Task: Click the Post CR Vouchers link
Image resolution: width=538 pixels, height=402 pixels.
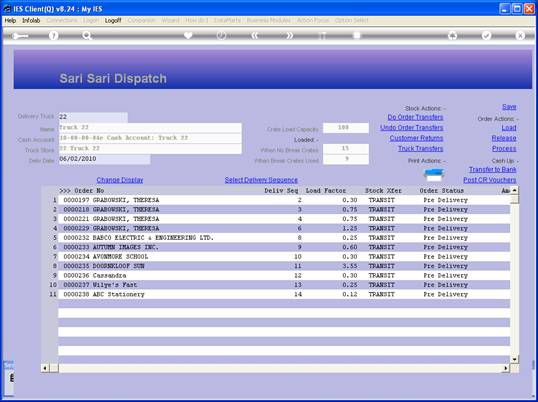Action: (489, 180)
